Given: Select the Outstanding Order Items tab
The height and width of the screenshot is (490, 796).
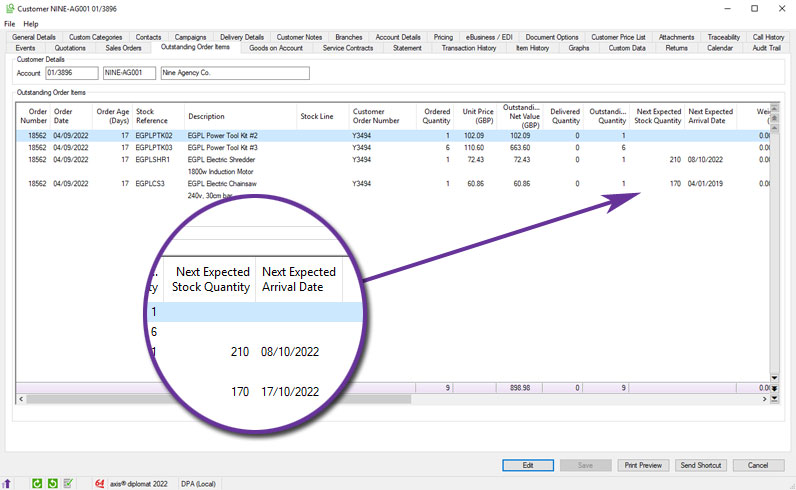Looking at the screenshot, I should click(x=195, y=47).
